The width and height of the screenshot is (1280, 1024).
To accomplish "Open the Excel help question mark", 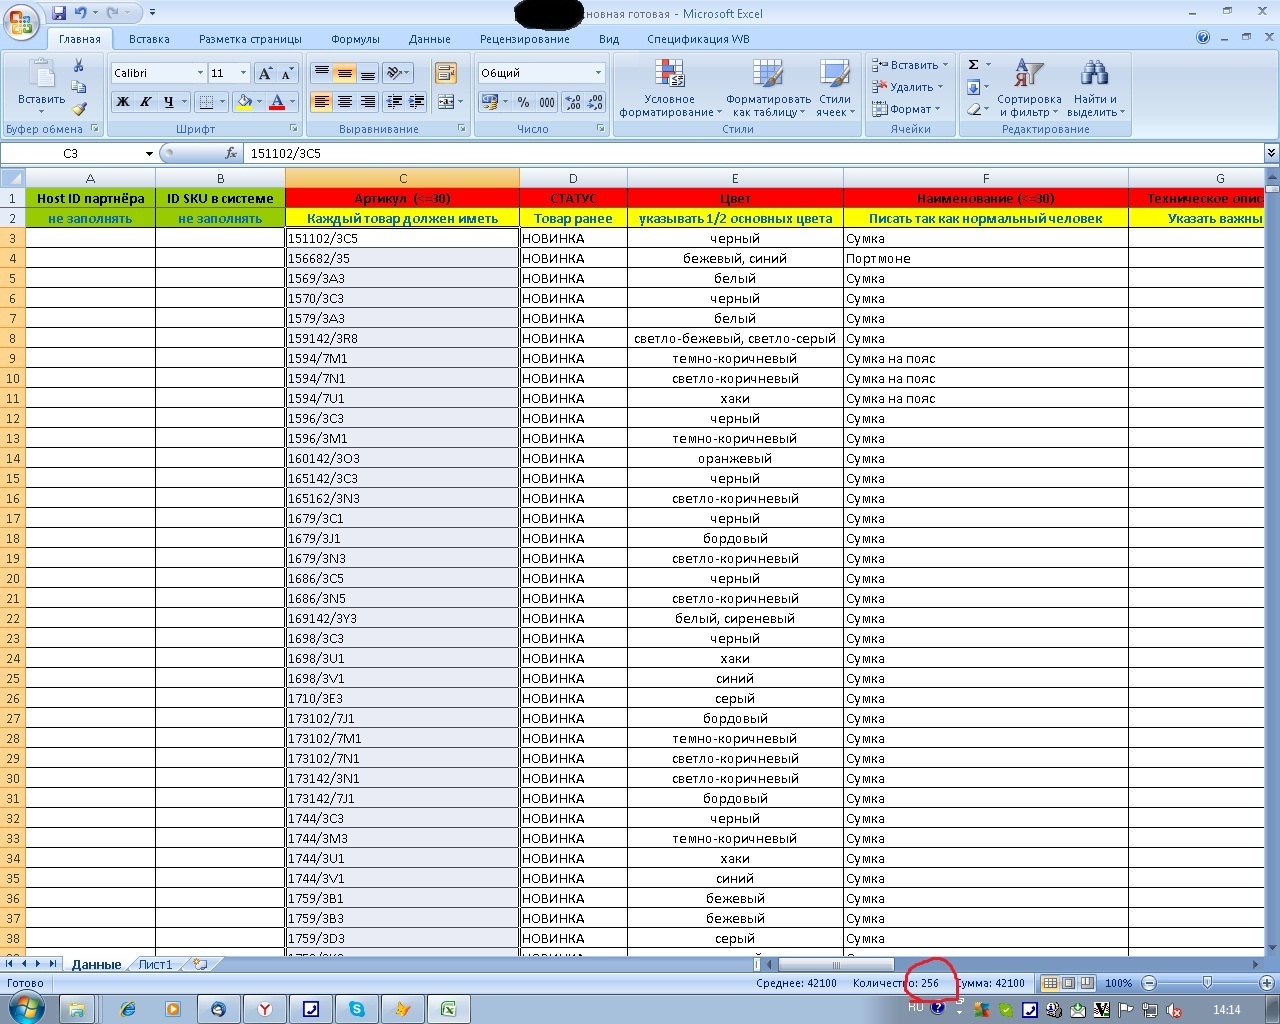I will click(x=1203, y=38).
